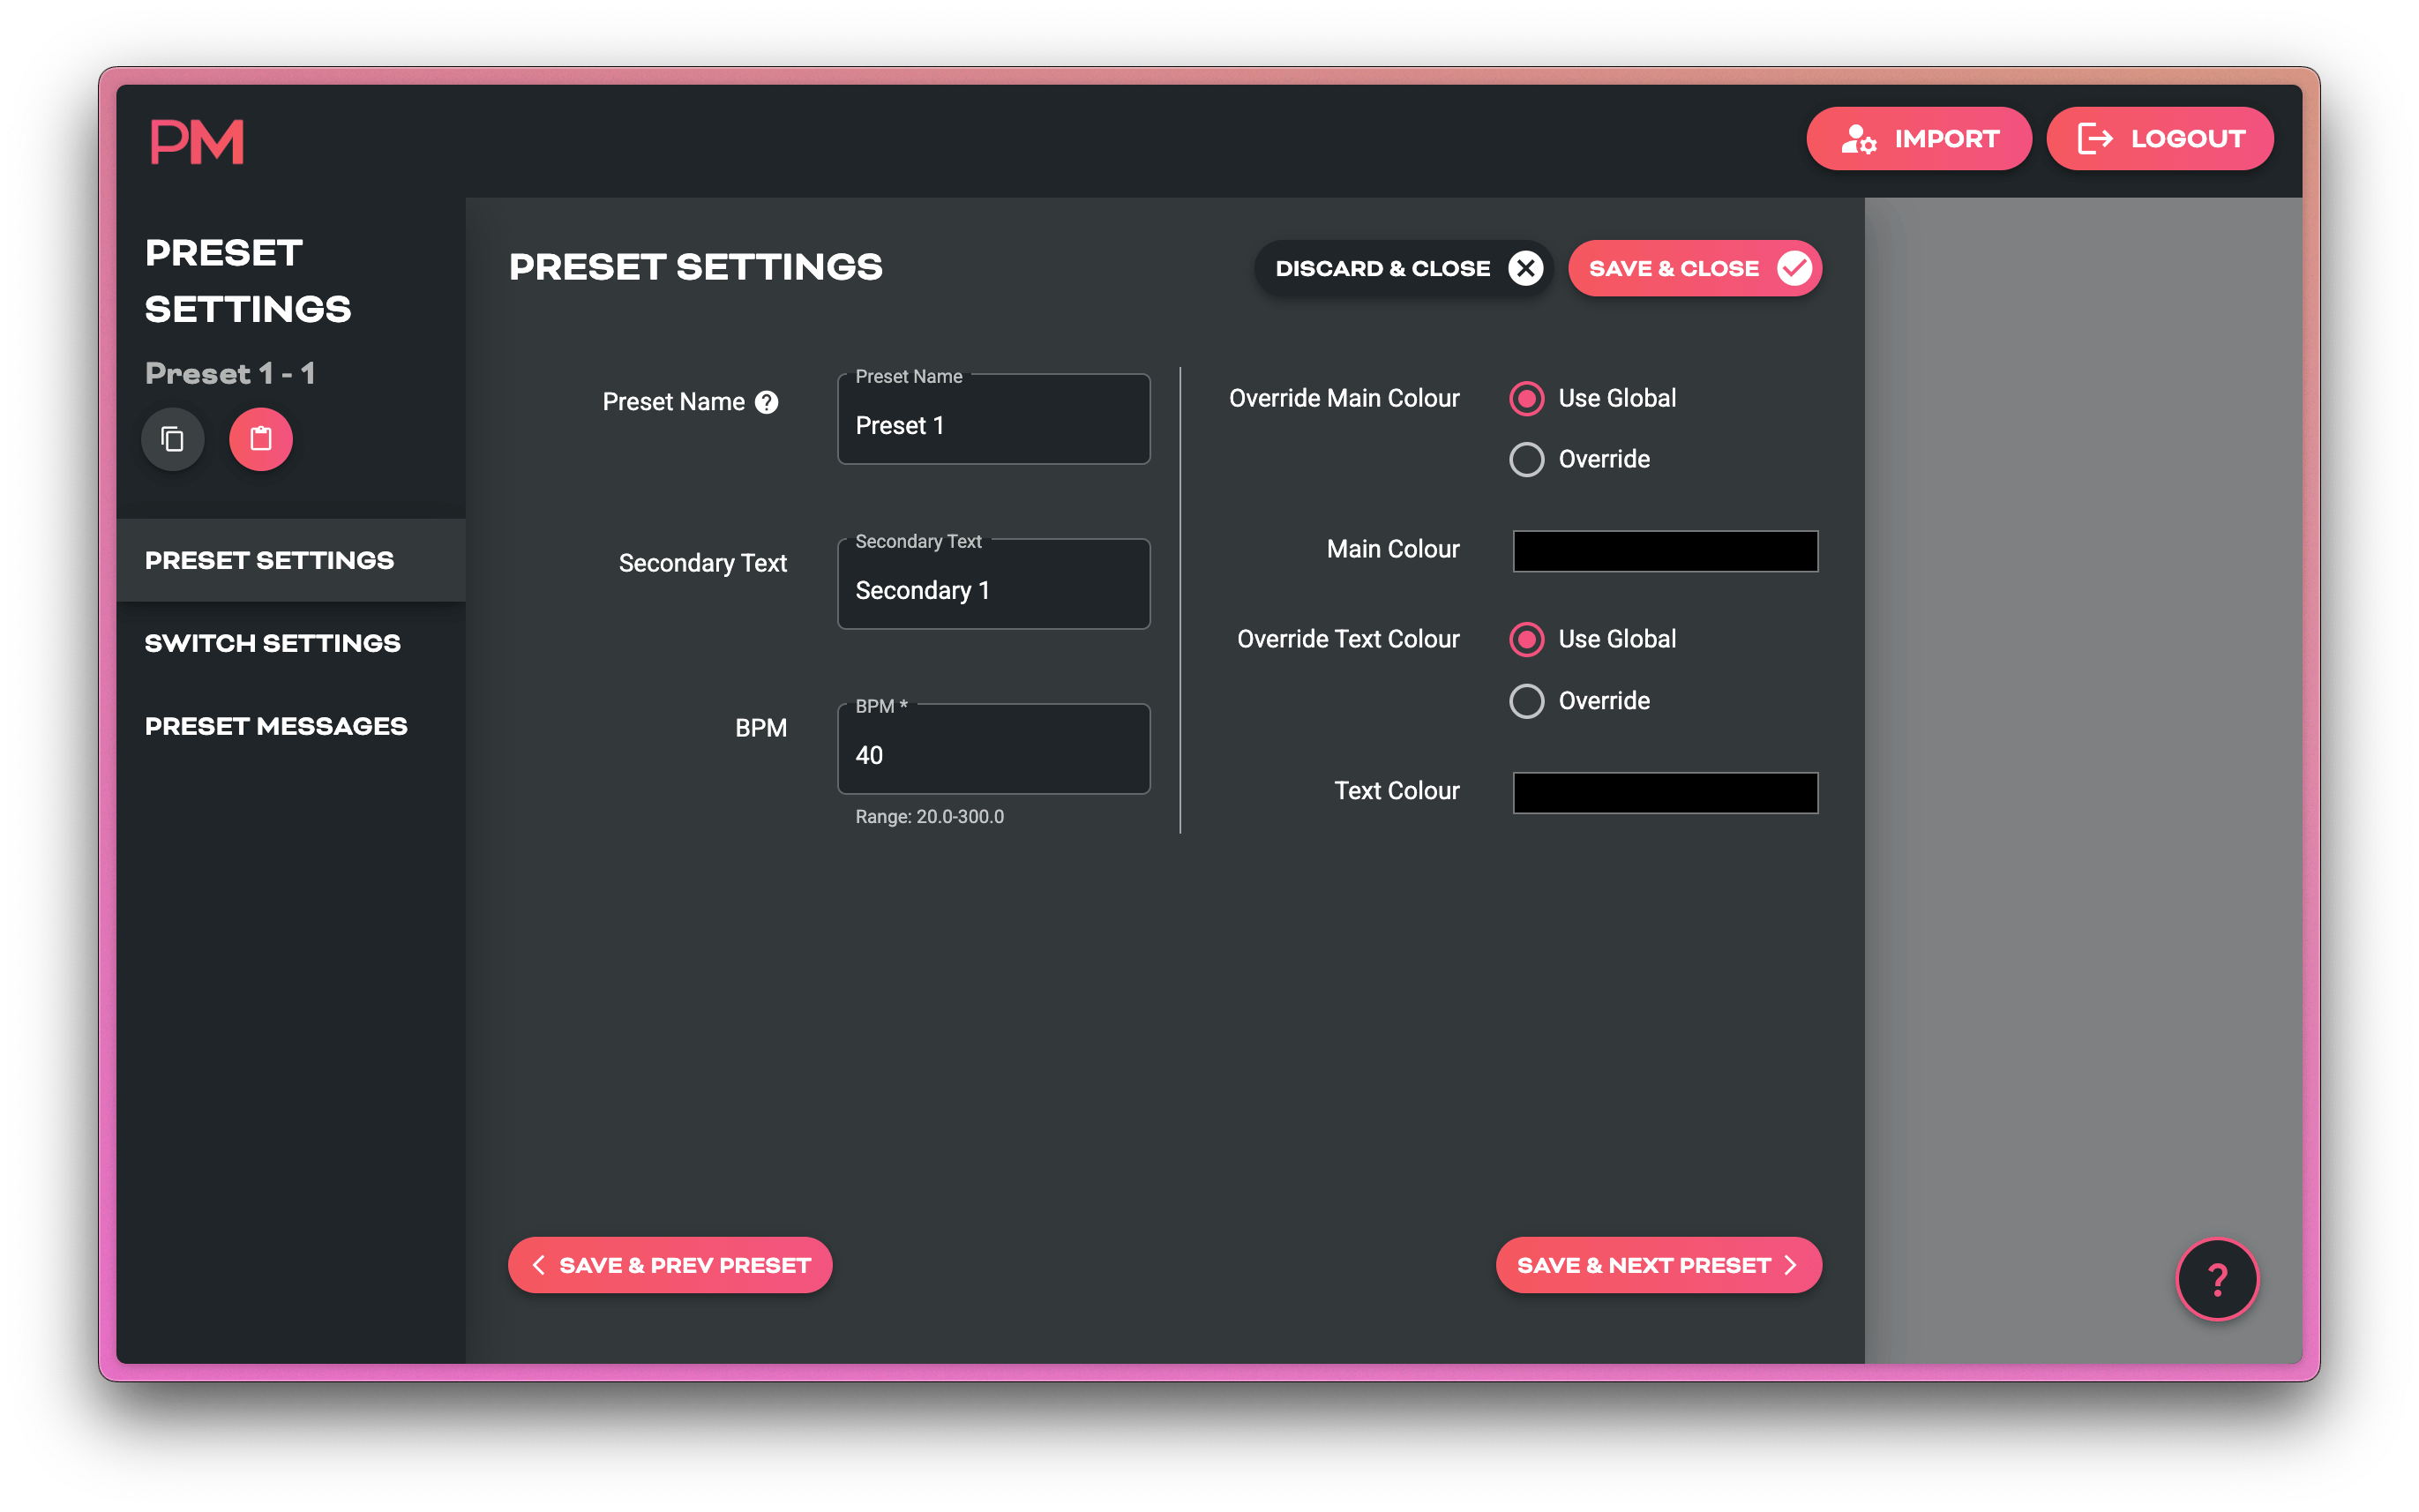Open the Main Colour picker
This screenshot has width=2419, height=1512.
1664,551
